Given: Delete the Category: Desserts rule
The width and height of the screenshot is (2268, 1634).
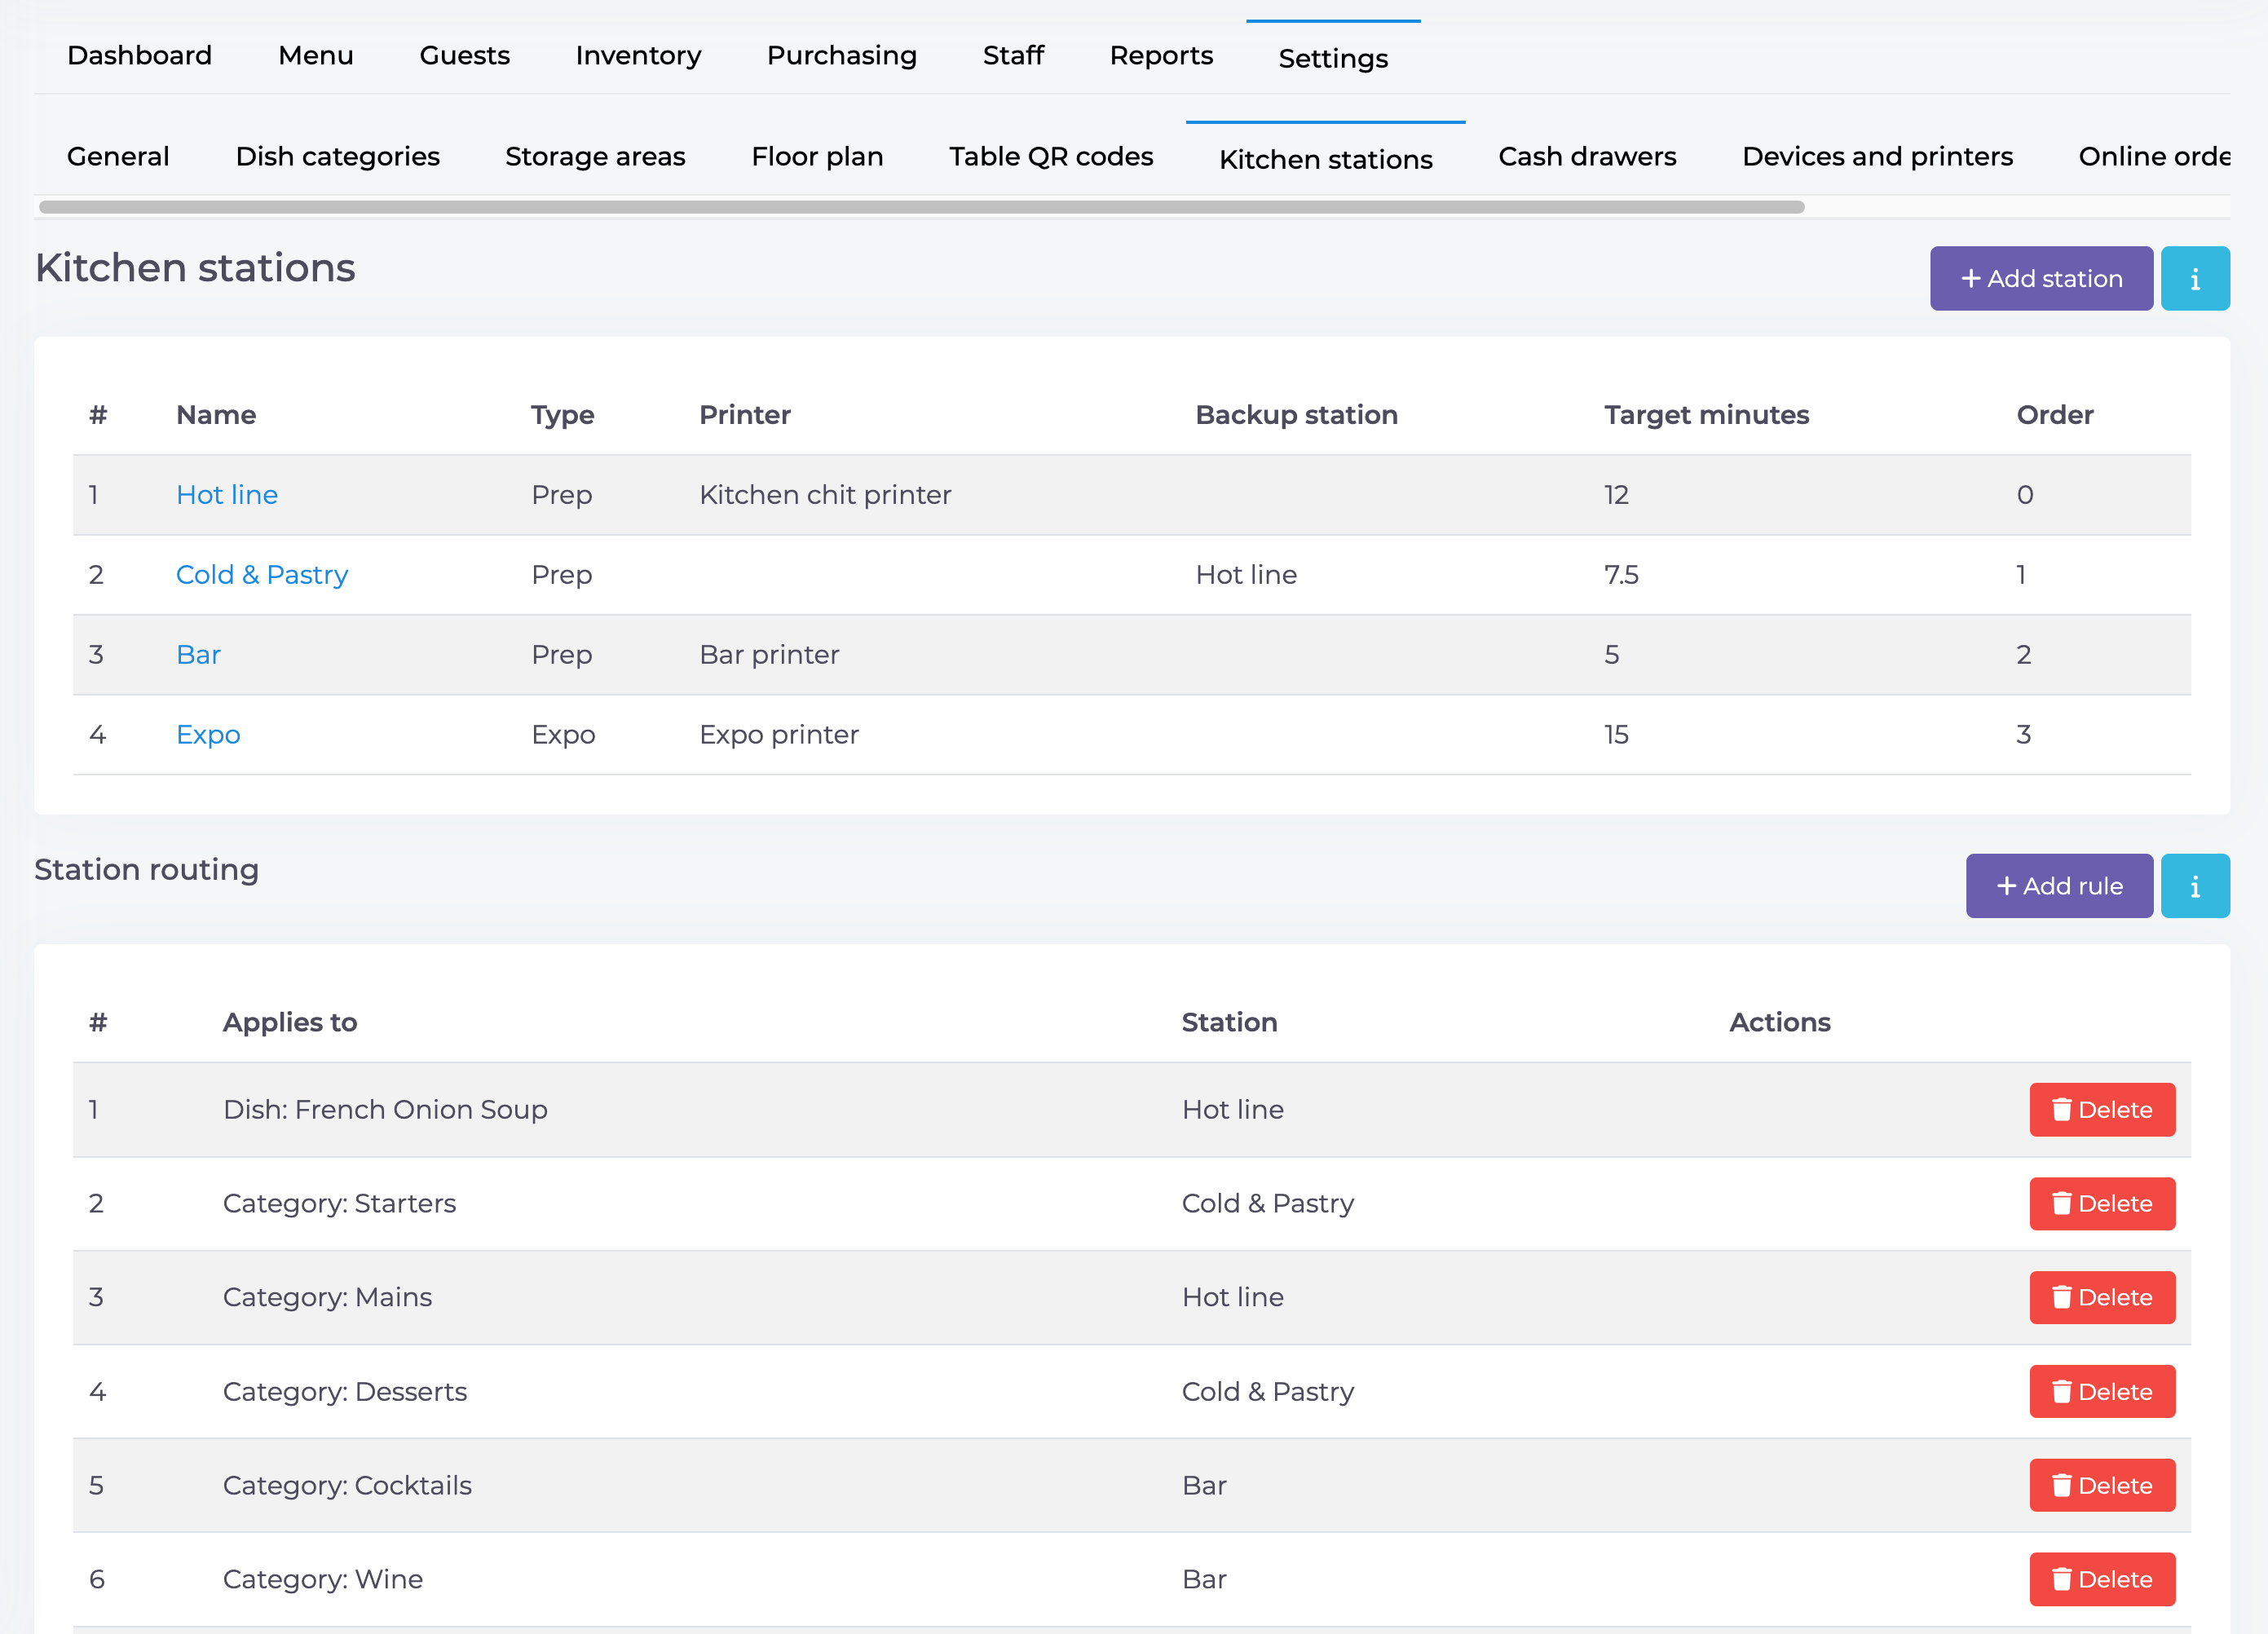Looking at the screenshot, I should 2102,1392.
